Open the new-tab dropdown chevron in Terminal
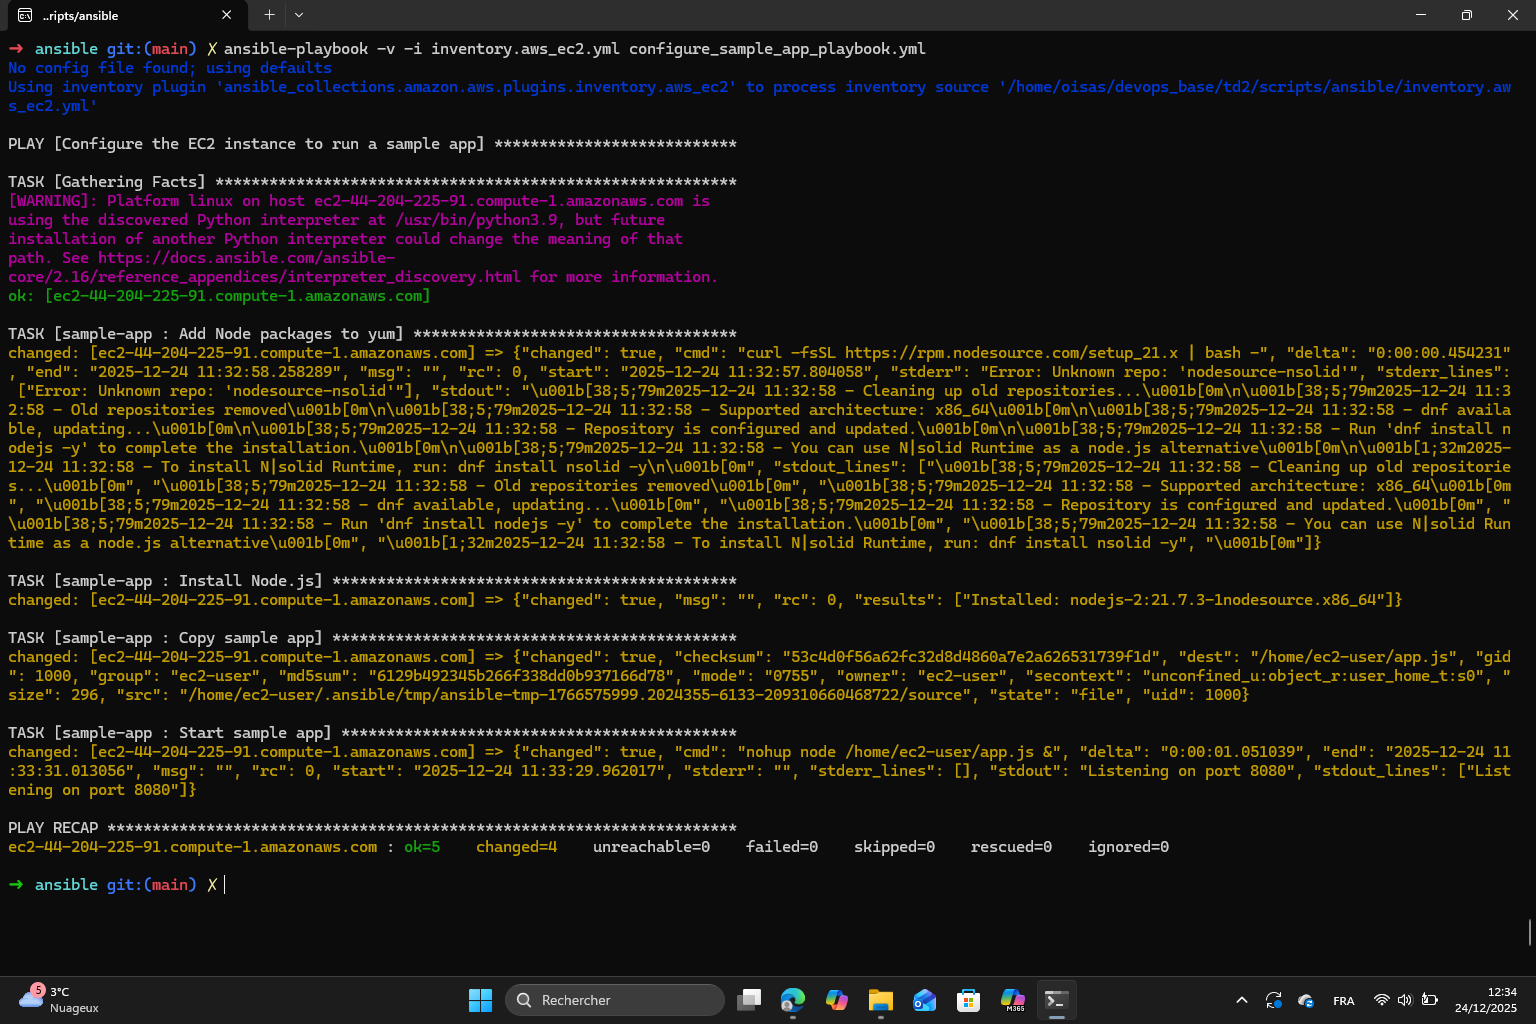Image resolution: width=1536 pixels, height=1024 pixels. click(x=298, y=15)
